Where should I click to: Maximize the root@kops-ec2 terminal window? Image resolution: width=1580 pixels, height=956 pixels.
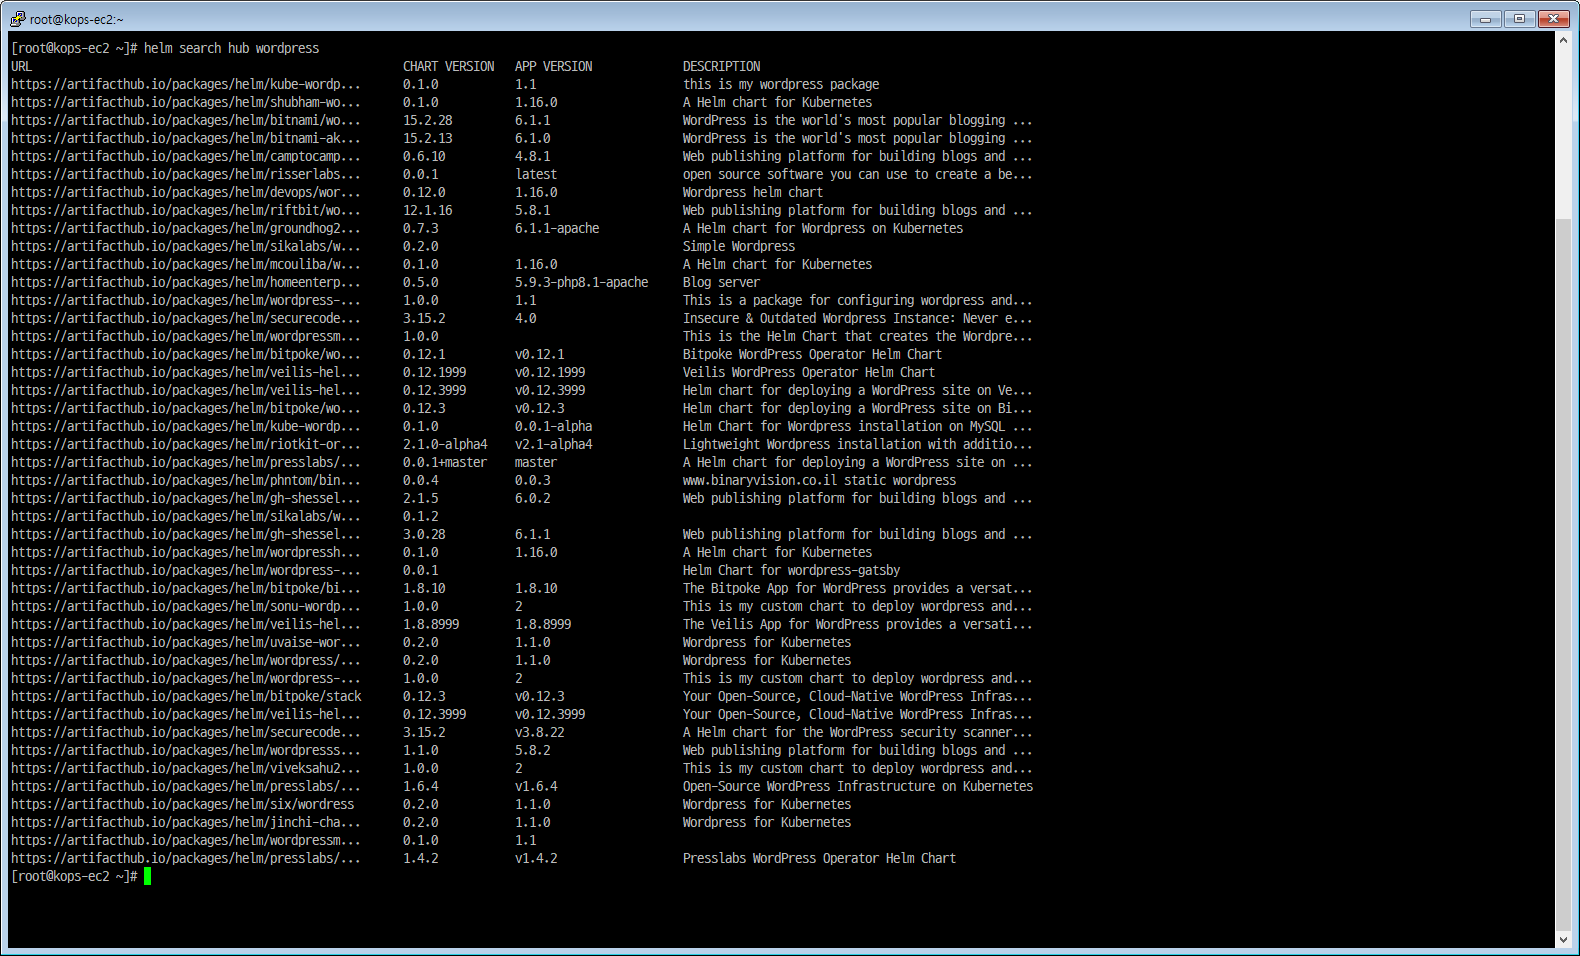1519,18
